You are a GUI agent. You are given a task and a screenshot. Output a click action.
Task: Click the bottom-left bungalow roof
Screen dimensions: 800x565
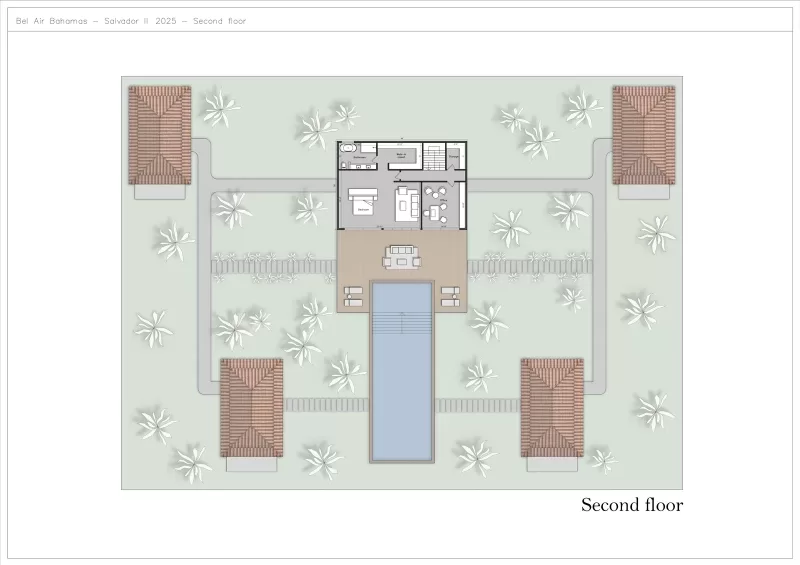252,407
